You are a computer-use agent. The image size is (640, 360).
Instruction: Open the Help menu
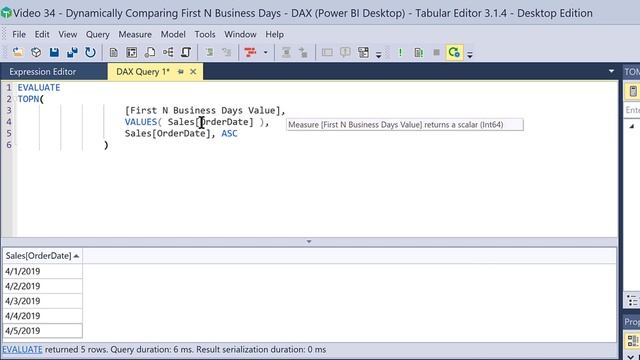coord(275,34)
